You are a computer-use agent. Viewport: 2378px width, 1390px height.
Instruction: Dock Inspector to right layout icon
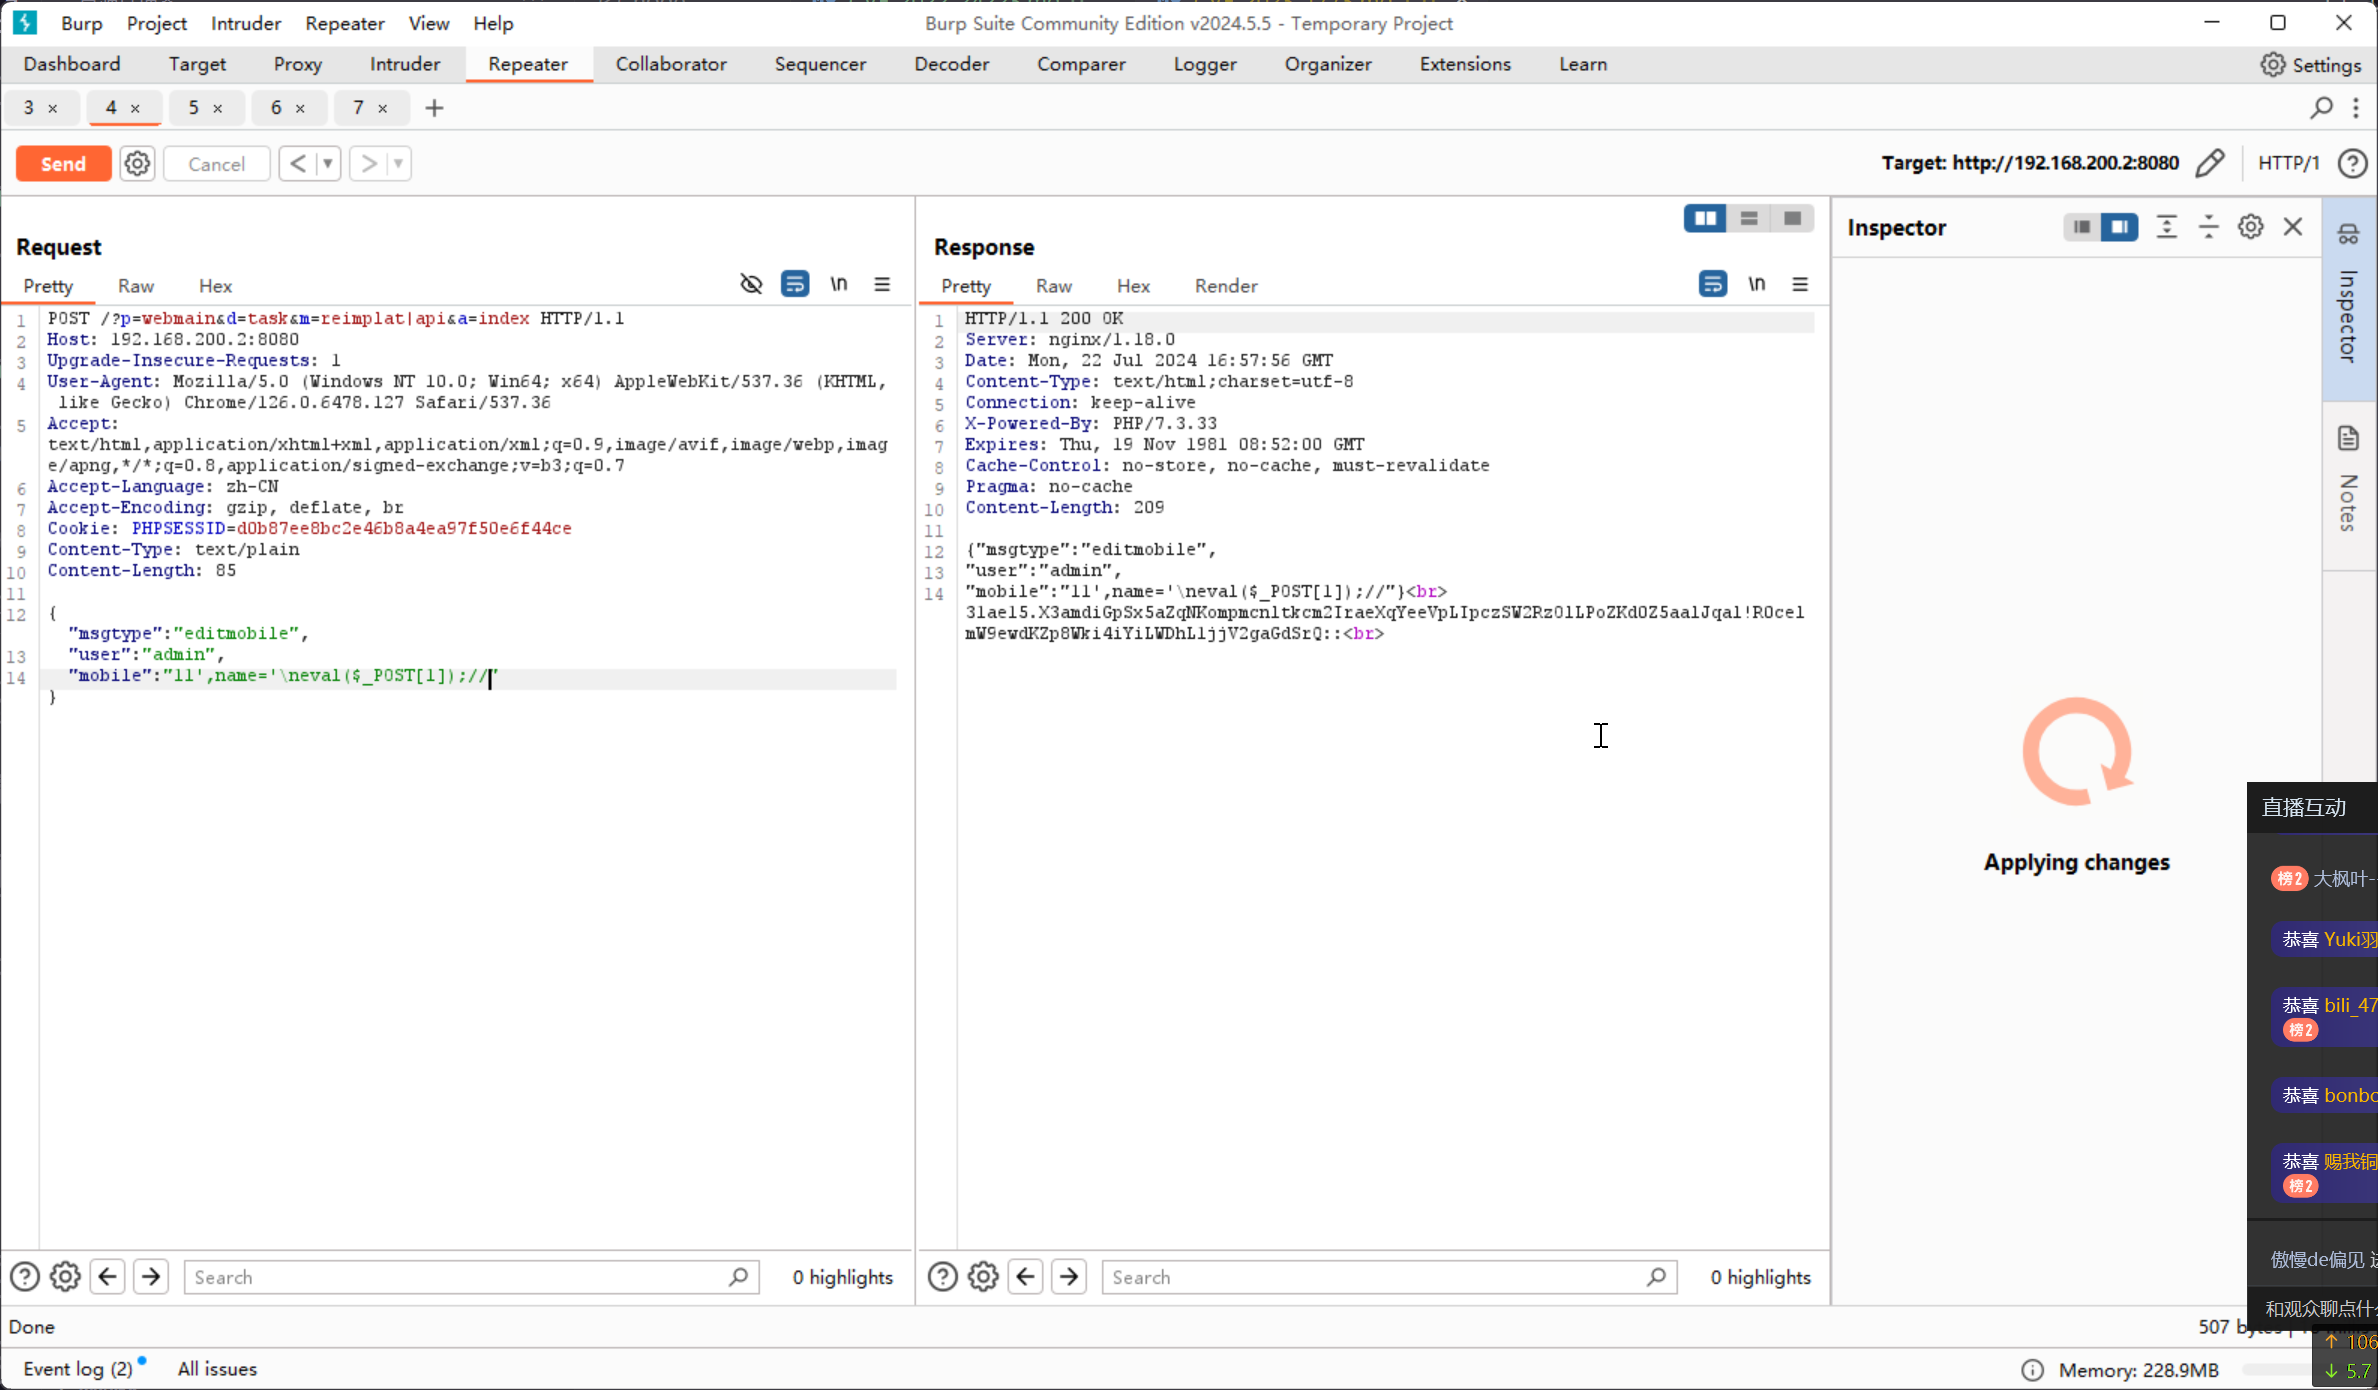pos(2119,227)
